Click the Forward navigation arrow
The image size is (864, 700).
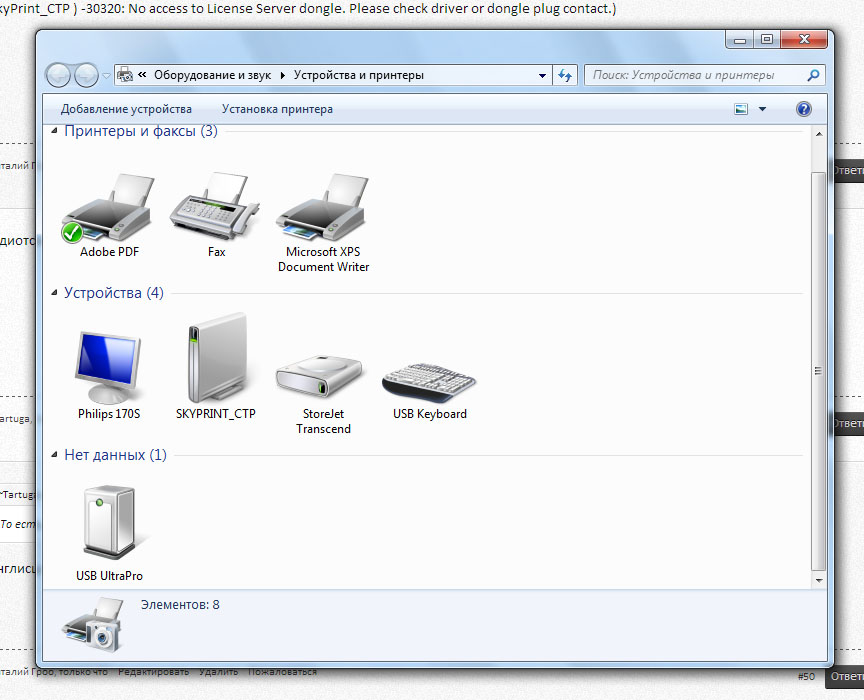click(86, 76)
